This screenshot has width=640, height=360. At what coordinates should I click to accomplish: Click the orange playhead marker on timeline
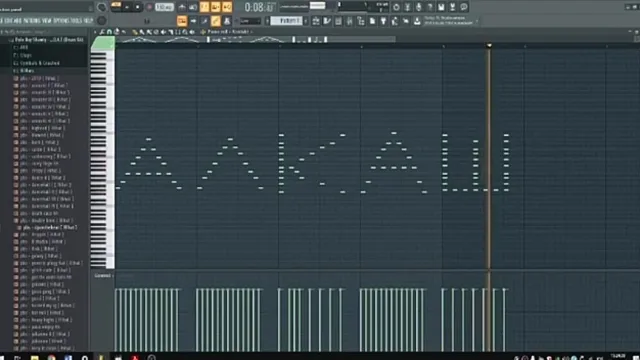[x=489, y=45]
